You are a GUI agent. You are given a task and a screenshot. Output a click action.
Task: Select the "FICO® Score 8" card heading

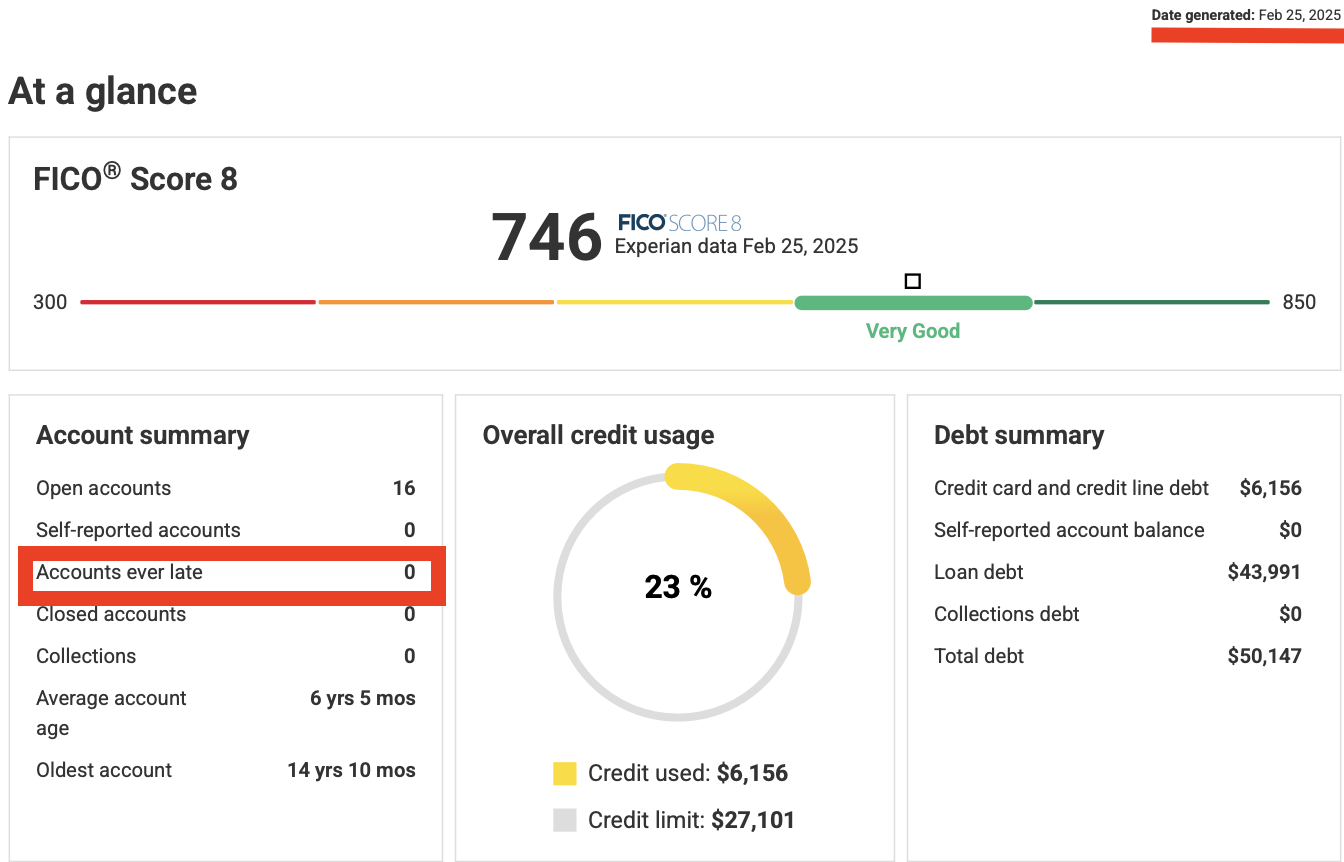coord(136,178)
